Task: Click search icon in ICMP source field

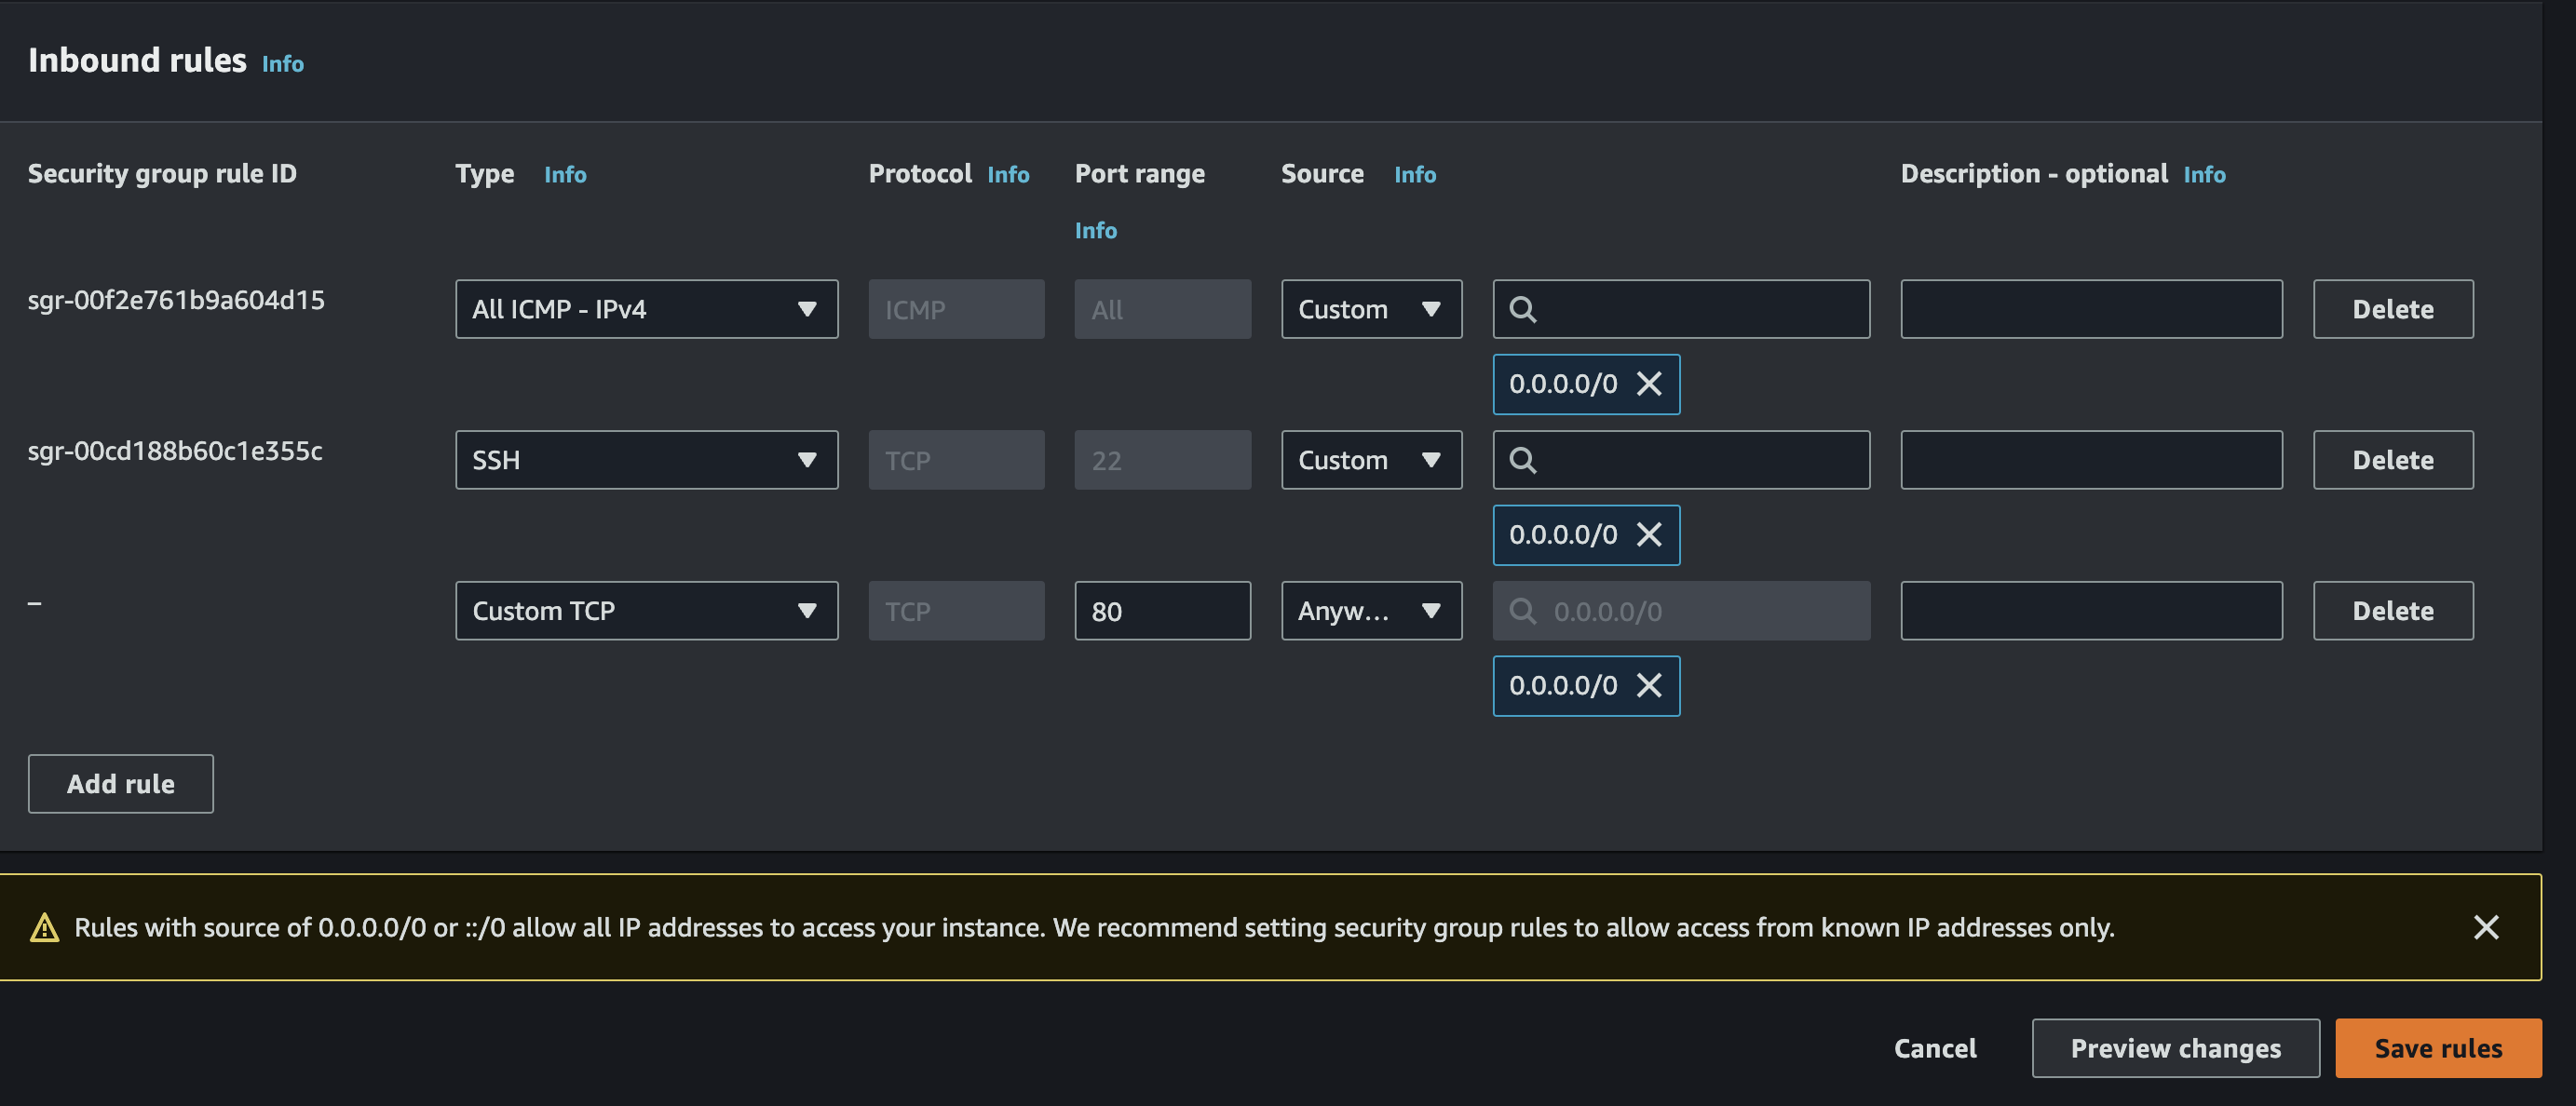Action: coord(1522,309)
